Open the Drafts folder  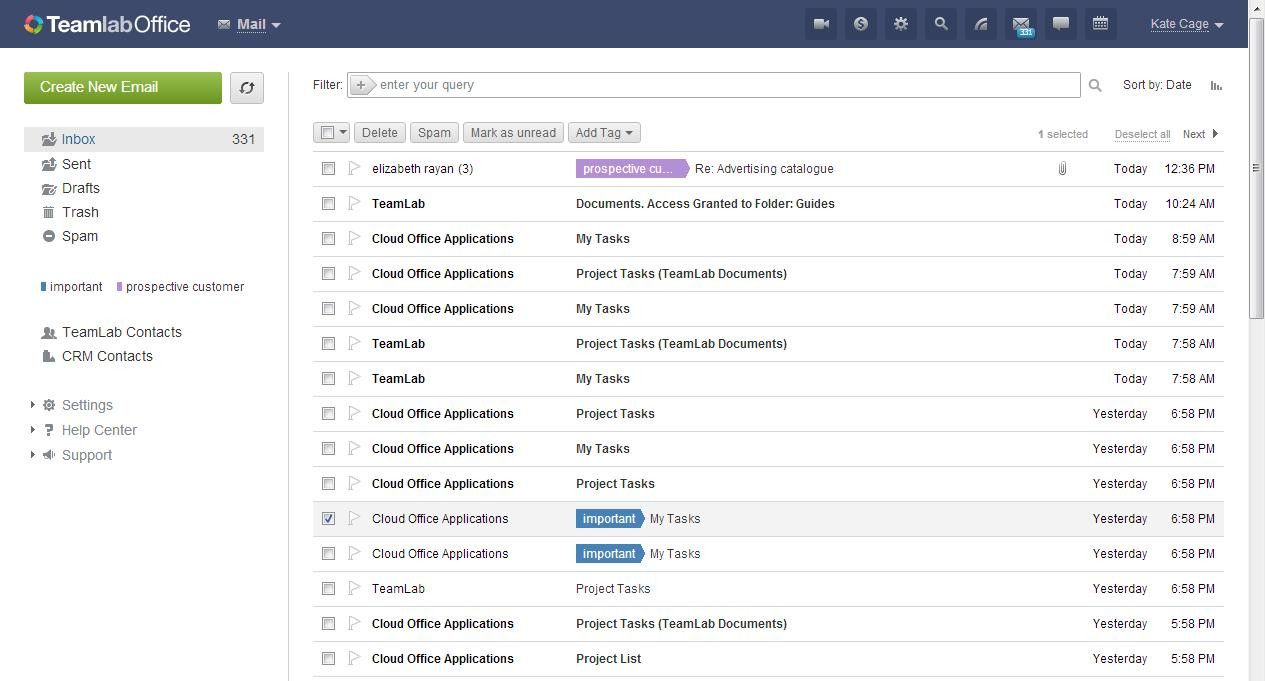(81, 188)
